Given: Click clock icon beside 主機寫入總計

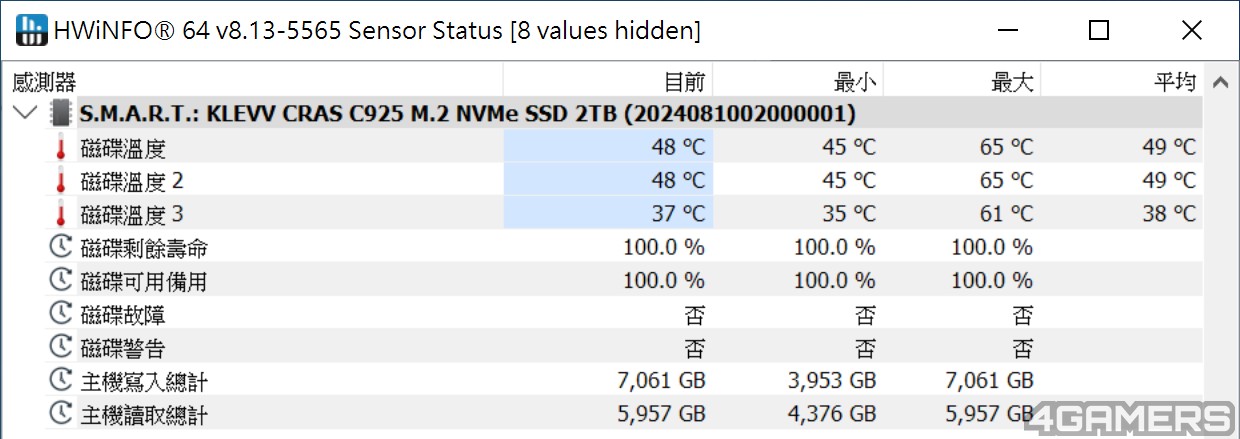Looking at the screenshot, I should point(62,381).
